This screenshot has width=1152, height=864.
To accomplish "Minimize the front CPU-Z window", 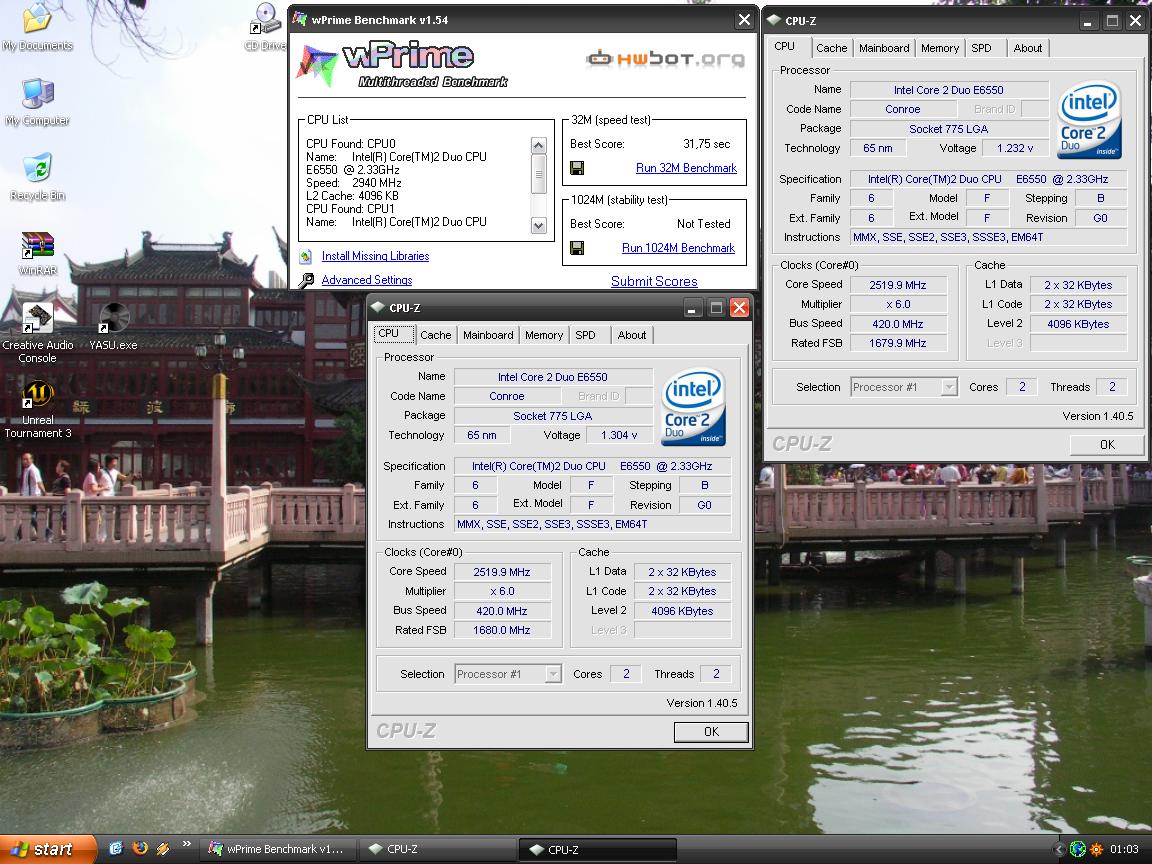I will click(691, 308).
